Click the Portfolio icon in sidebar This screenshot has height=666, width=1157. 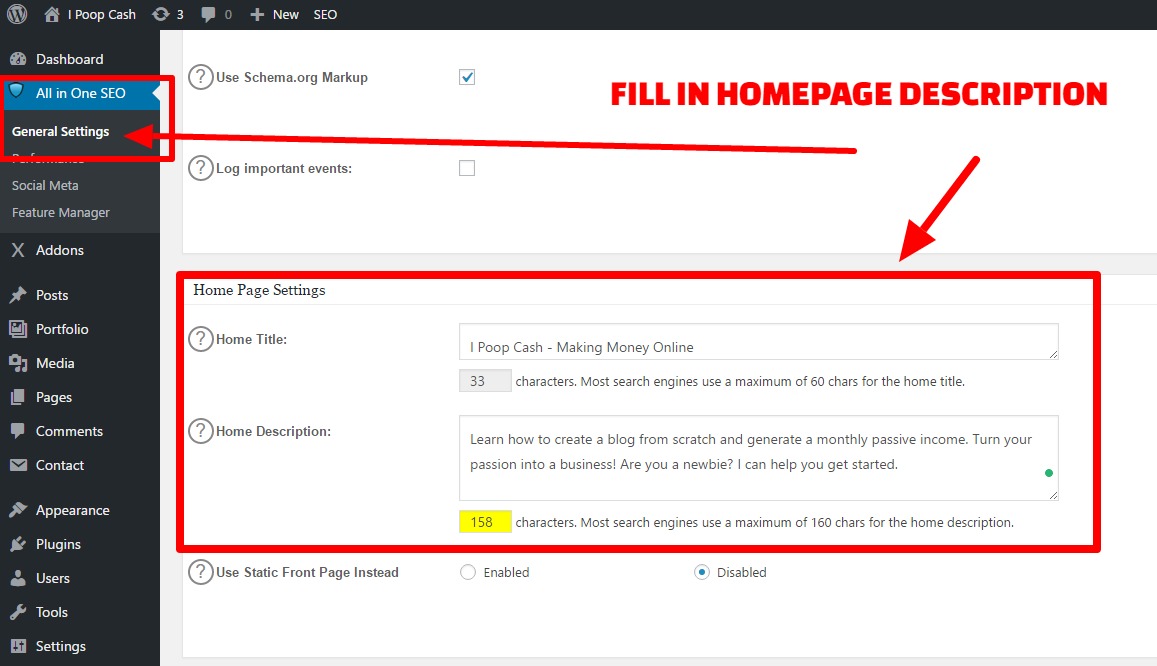pos(18,329)
